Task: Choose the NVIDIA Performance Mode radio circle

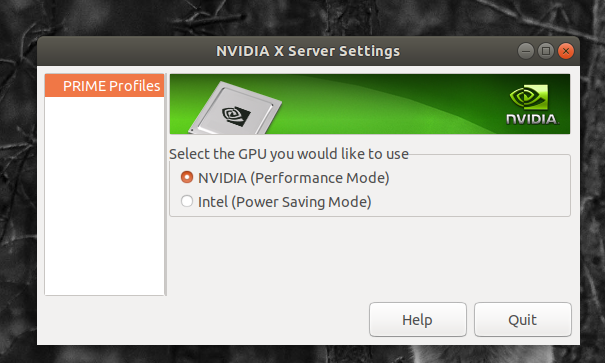Action: 187,177
